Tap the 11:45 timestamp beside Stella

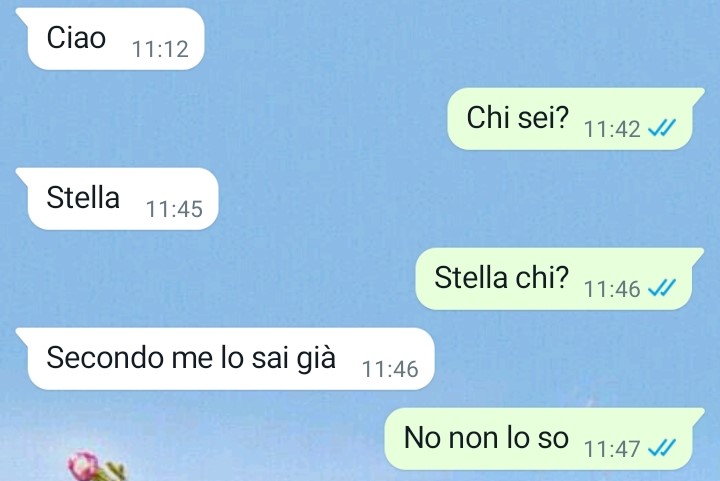[x=174, y=209]
